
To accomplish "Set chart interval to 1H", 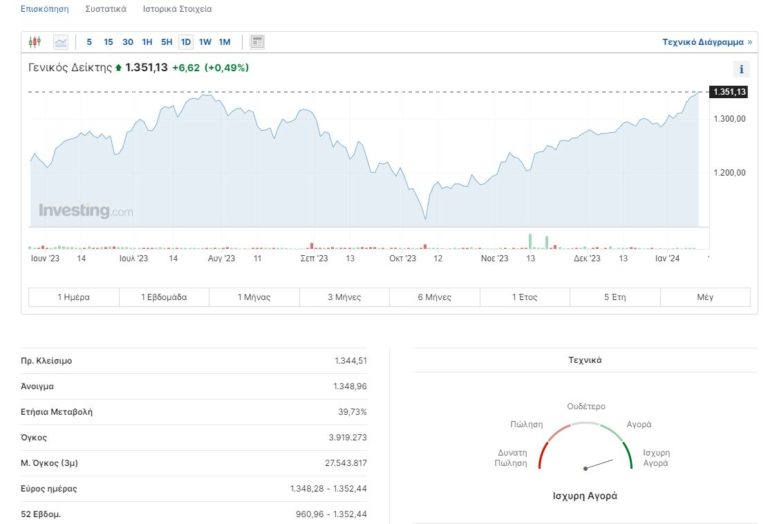I will (147, 42).
